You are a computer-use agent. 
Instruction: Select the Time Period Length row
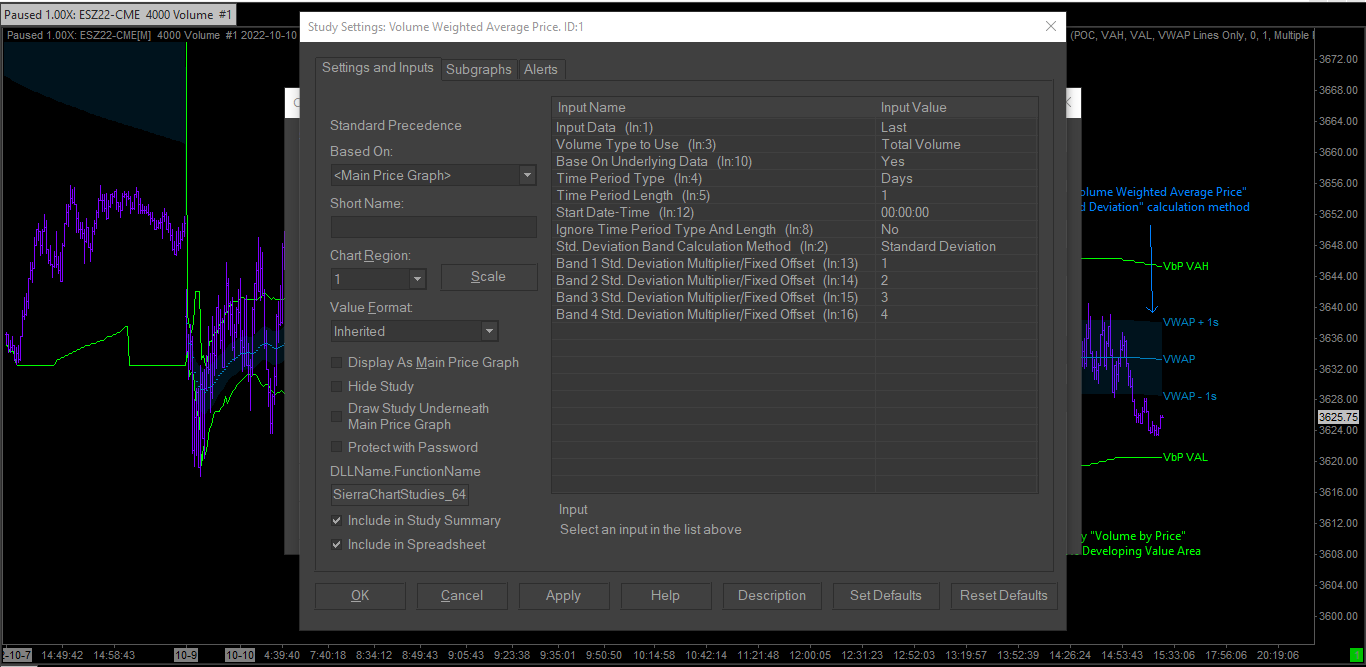(795, 195)
